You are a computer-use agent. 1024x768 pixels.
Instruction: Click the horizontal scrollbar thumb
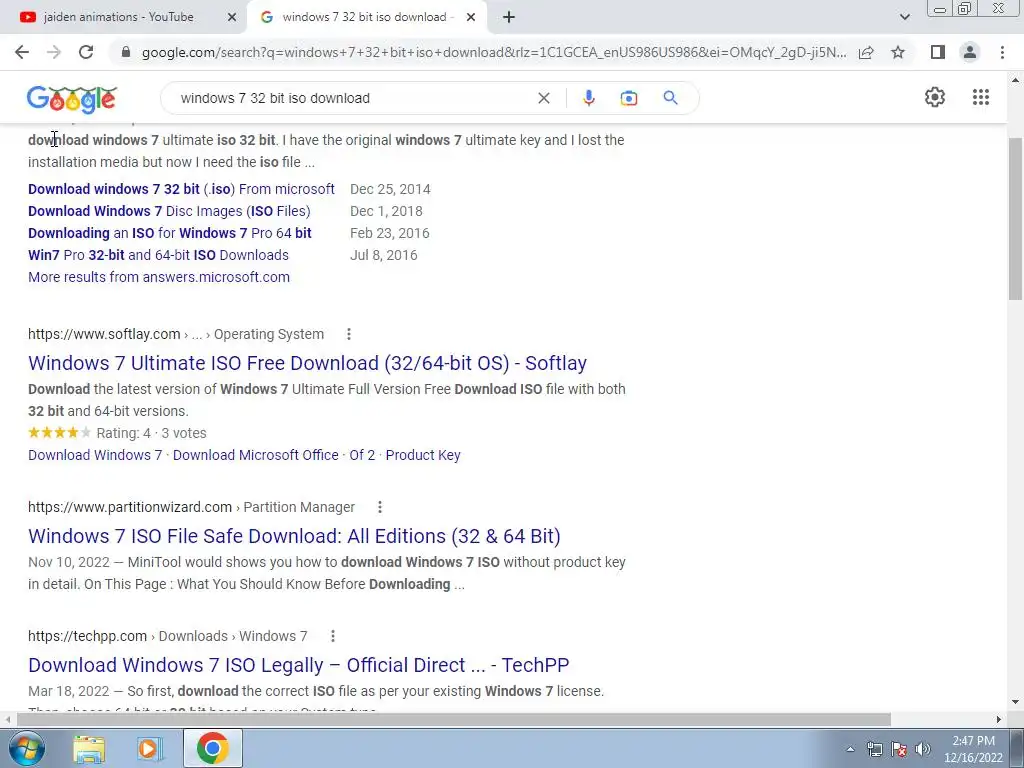click(453, 720)
